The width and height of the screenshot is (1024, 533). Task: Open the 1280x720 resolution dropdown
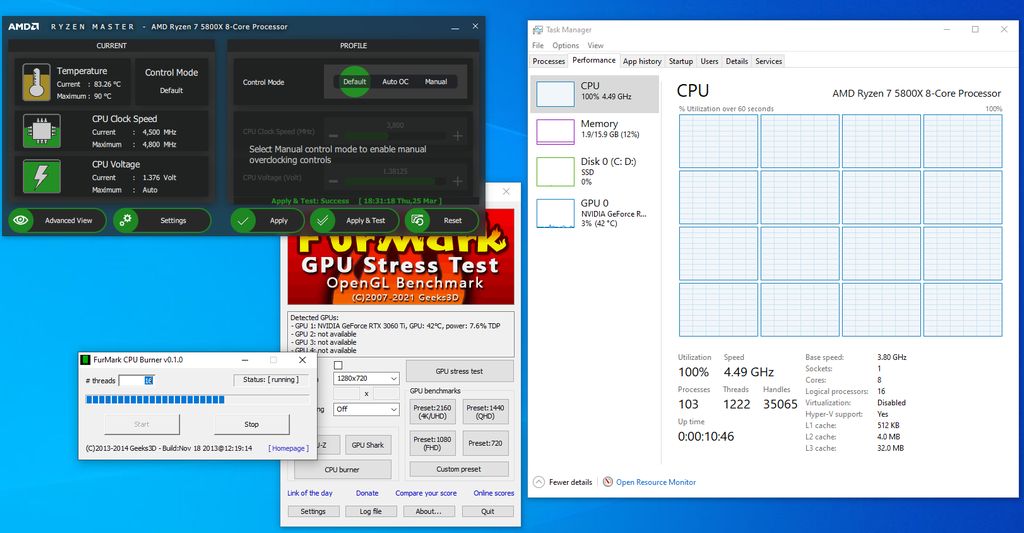366,378
